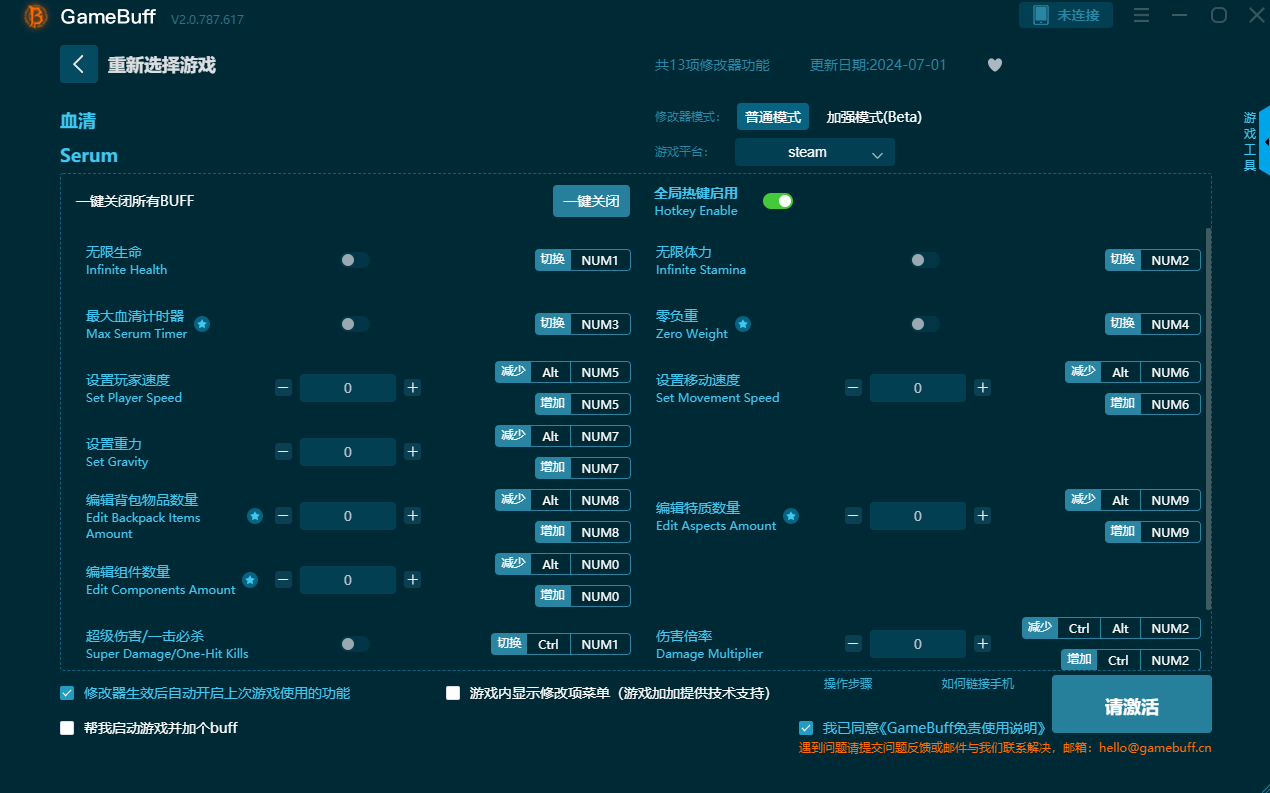Click Set Movement Speed value field

point(918,388)
